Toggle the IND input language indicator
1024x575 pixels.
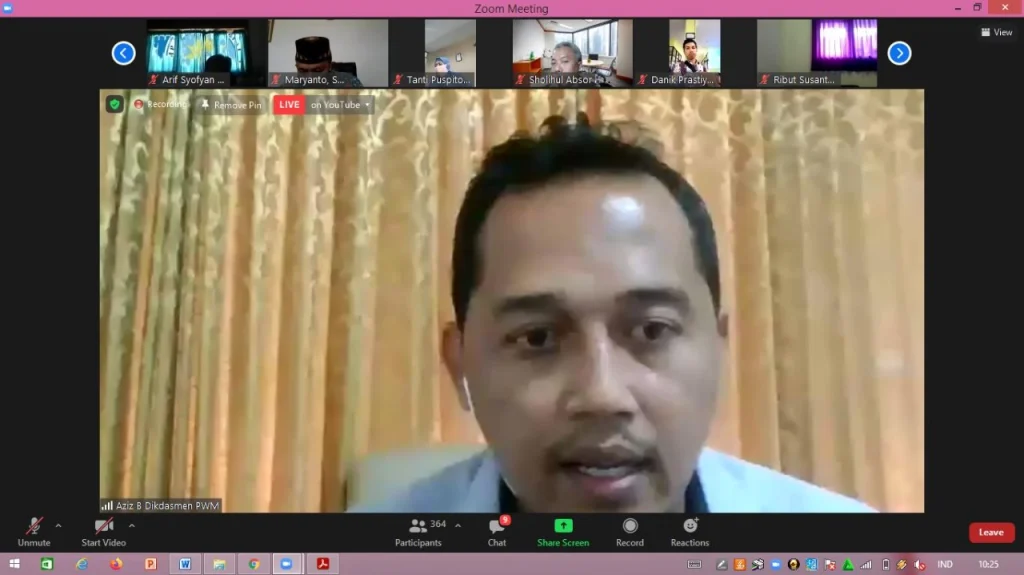coord(944,564)
